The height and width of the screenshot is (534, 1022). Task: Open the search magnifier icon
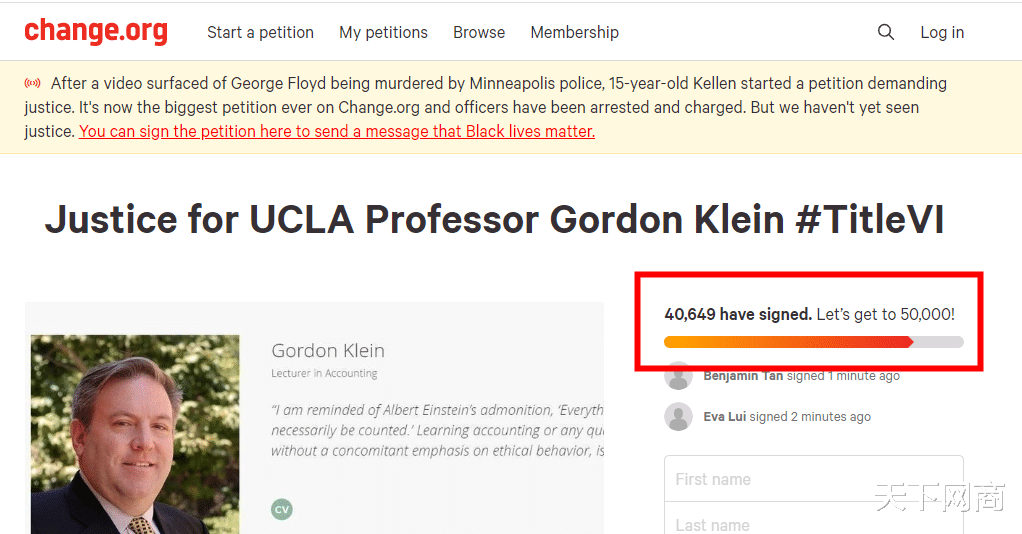click(x=885, y=32)
